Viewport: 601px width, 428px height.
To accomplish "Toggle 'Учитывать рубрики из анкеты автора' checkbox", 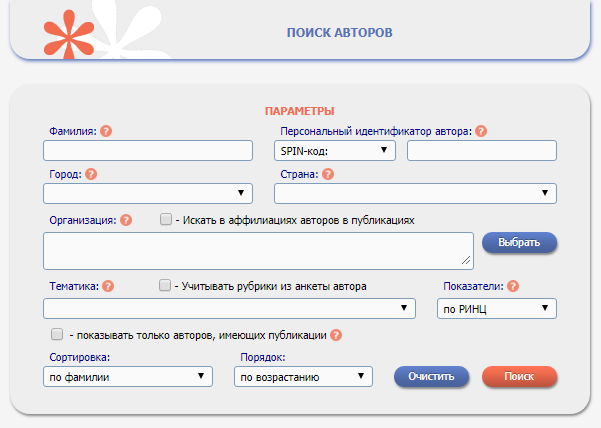I will click(x=166, y=285).
